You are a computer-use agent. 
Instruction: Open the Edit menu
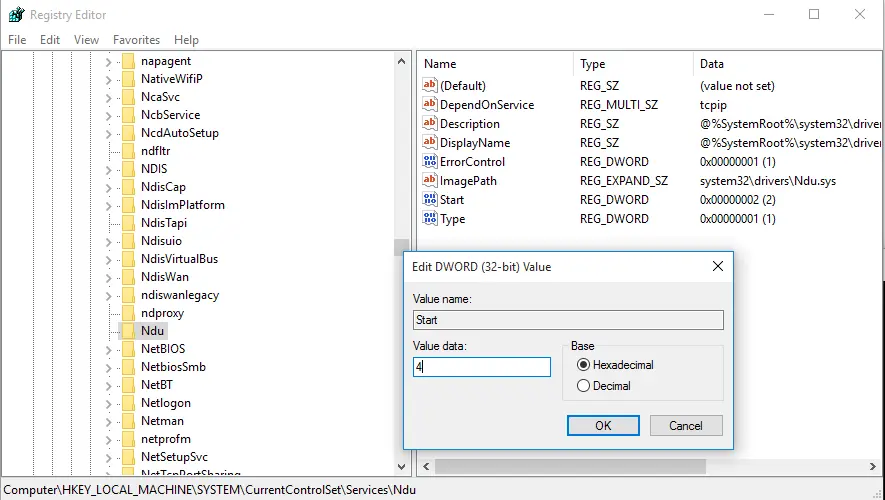pyautogui.click(x=50, y=40)
